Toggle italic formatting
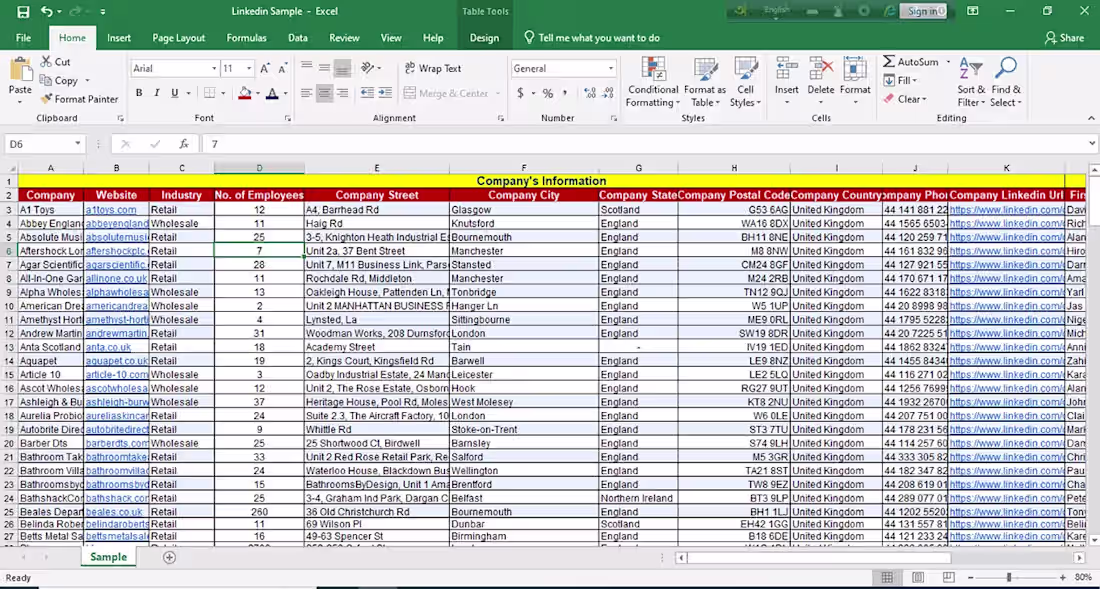This screenshot has height=589, width=1100. tap(156, 93)
